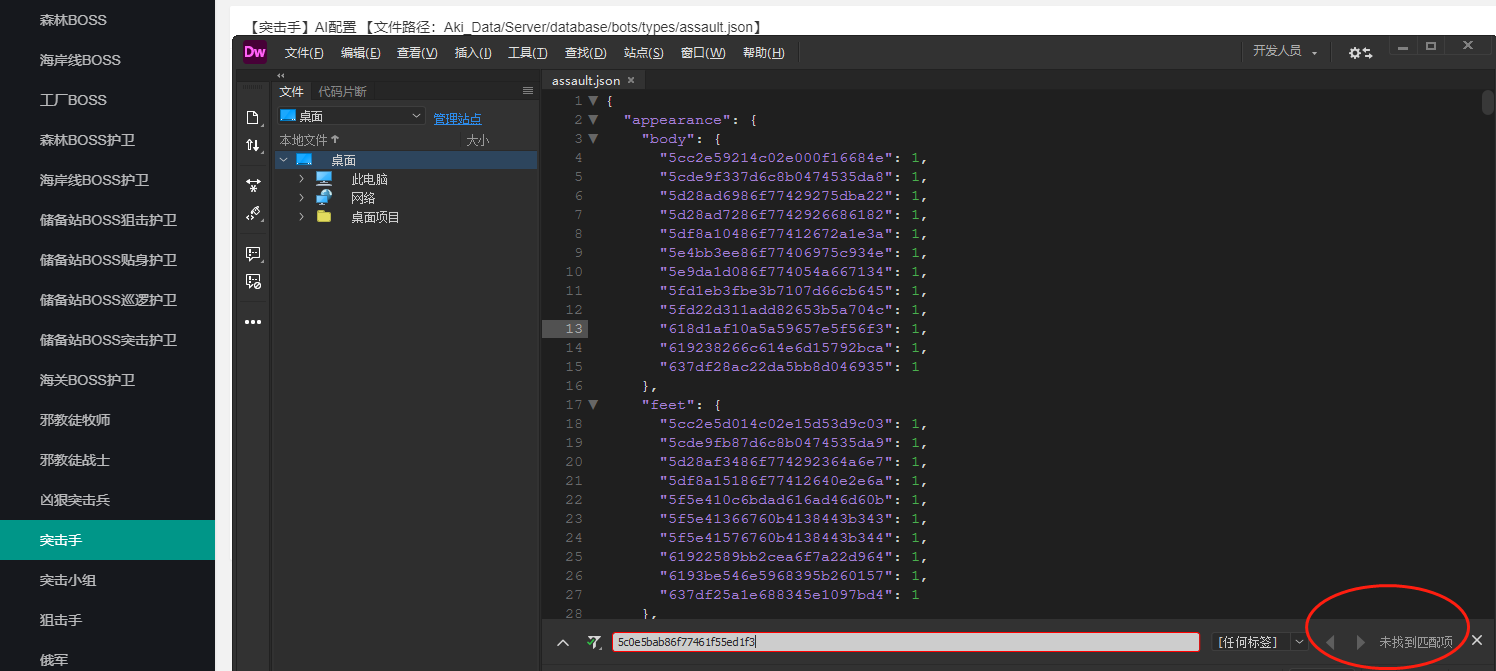Collapse the "appearance" code fold arrow
This screenshot has width=1496, height=671.
(x=593, y=120)
